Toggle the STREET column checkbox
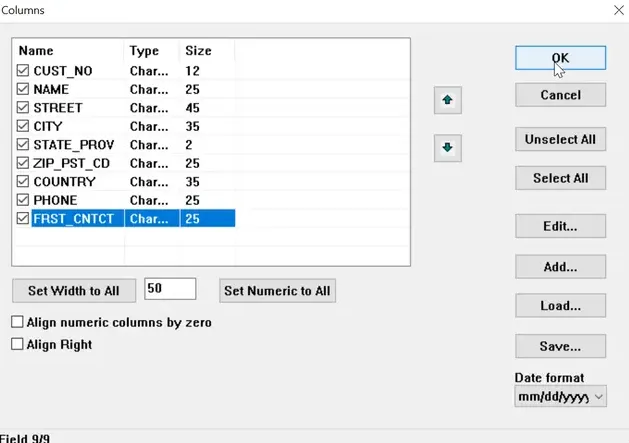 pyautogui.click(x=23, y=107)
